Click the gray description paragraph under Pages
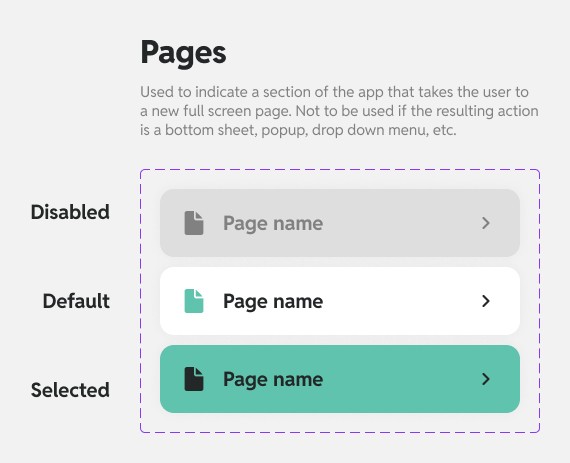The image size is (570, 463). pos(339,111)
